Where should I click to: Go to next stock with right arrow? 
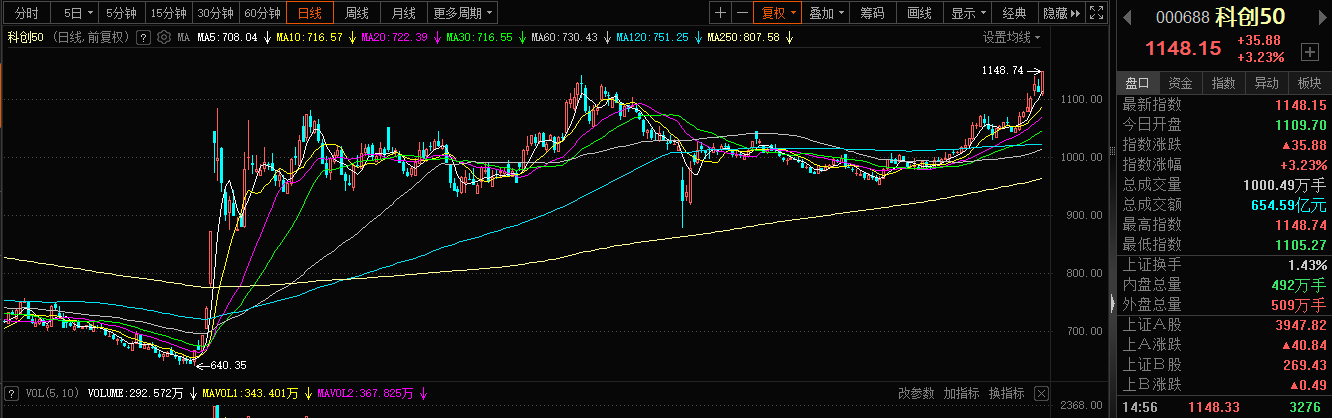pyautogui.click(x=1323, y=15)
